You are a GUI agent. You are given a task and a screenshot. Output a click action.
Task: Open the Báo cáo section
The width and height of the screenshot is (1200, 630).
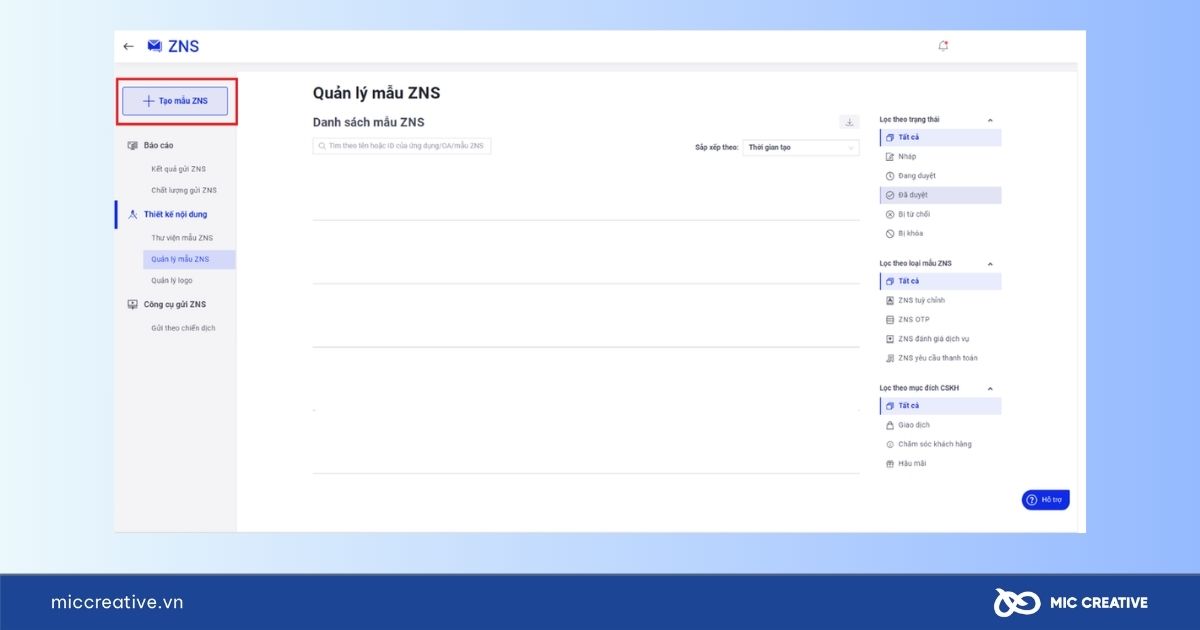click(x=158, y=145)
